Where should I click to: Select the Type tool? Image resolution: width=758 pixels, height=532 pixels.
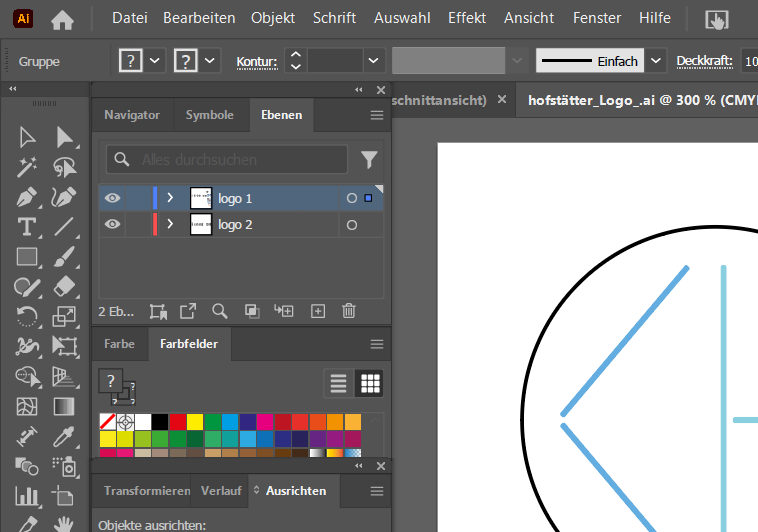28,226
